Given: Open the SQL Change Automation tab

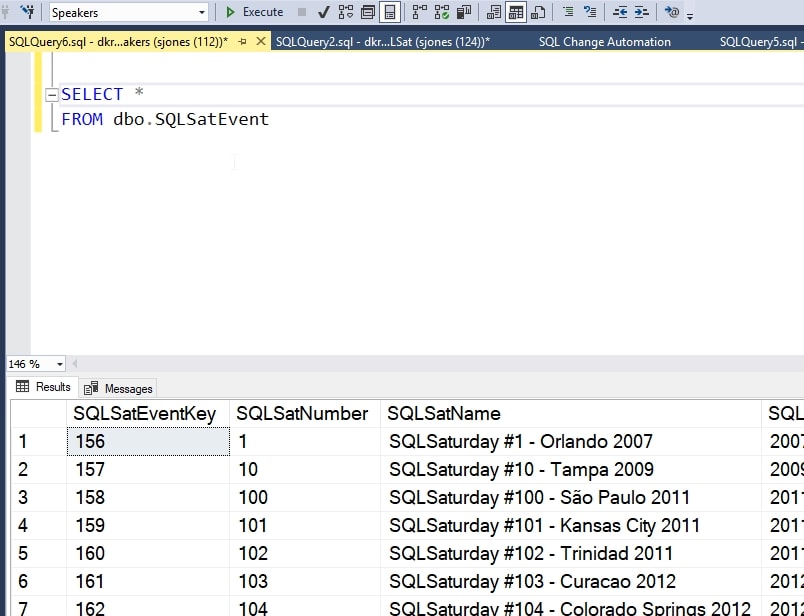Looking at the screenshot, I should click(605, 42).
